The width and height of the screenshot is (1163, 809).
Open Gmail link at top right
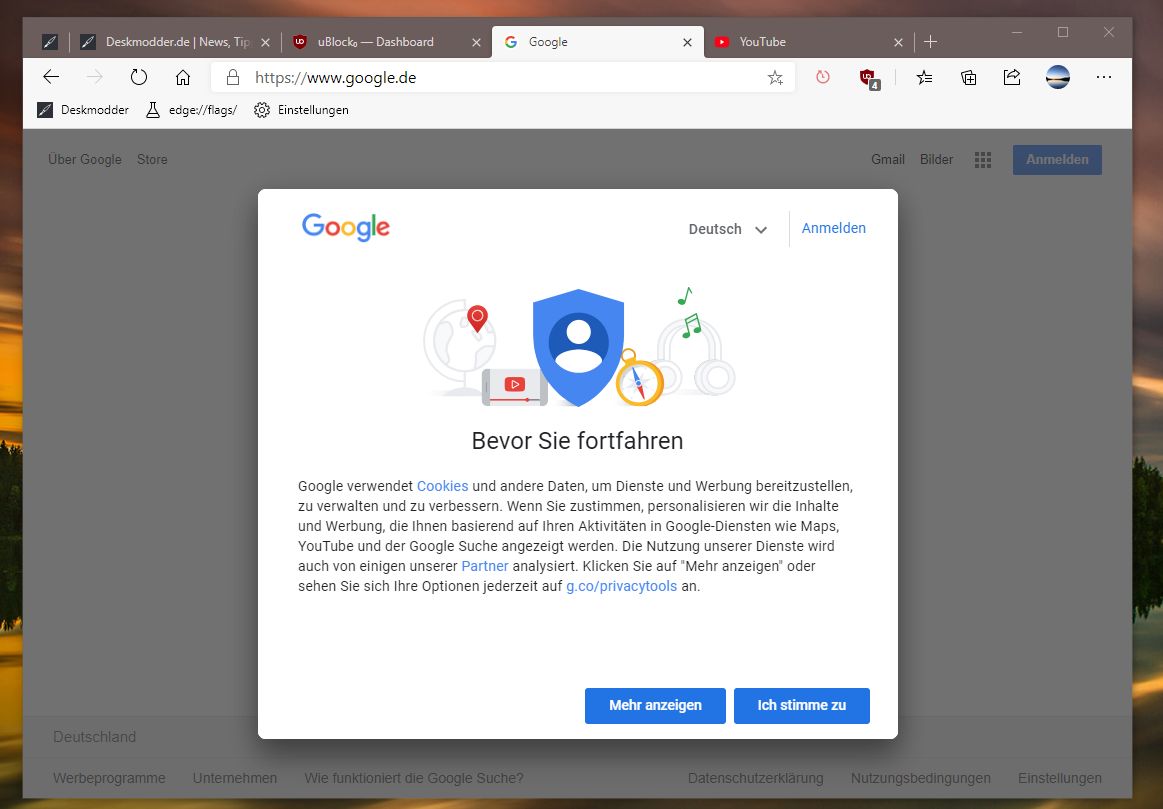point(888,159)
